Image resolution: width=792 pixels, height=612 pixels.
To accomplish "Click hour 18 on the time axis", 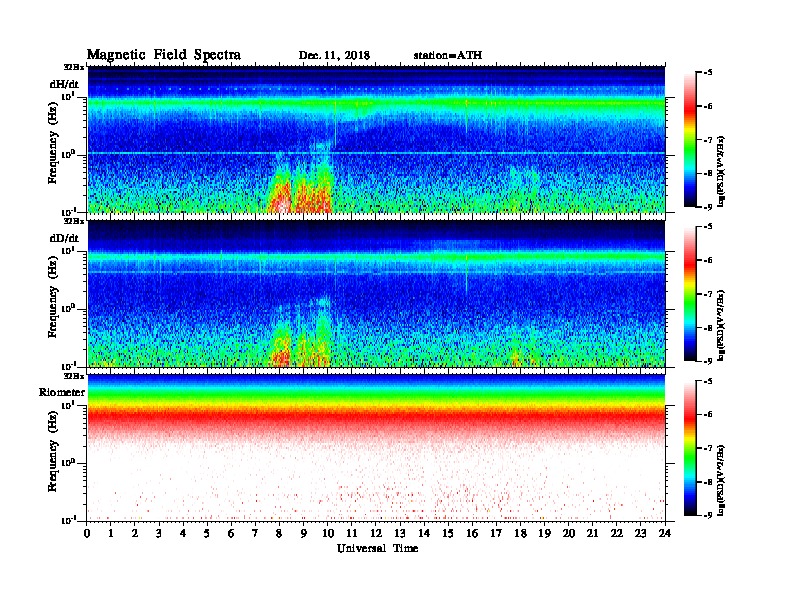I will click(520, 534).
